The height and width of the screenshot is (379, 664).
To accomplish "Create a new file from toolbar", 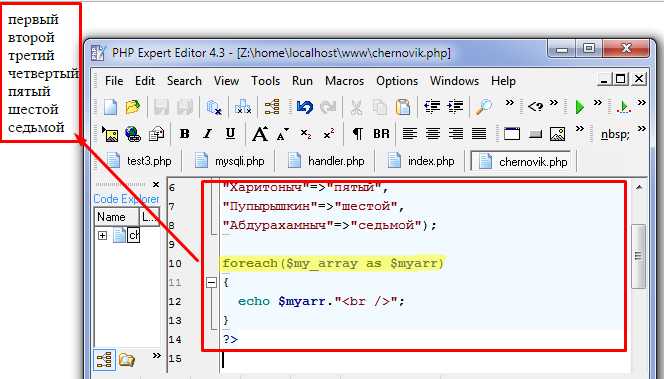I will click(x=111, y=107).
